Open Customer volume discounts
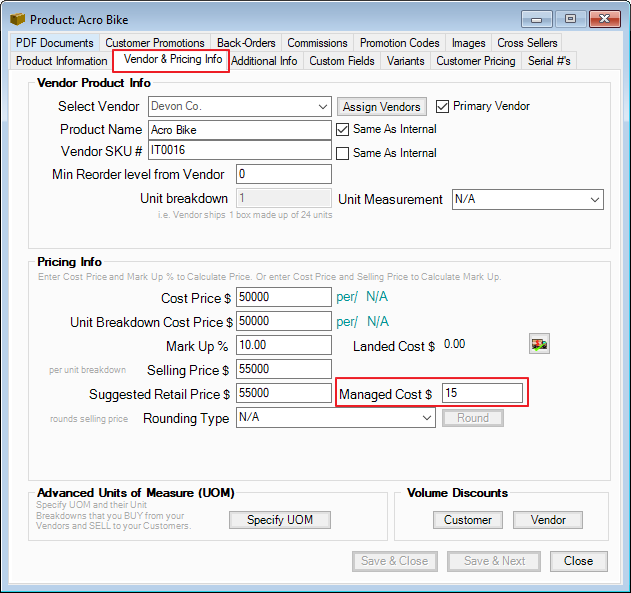This screenshot has width=631, height=593. (468, 520)
